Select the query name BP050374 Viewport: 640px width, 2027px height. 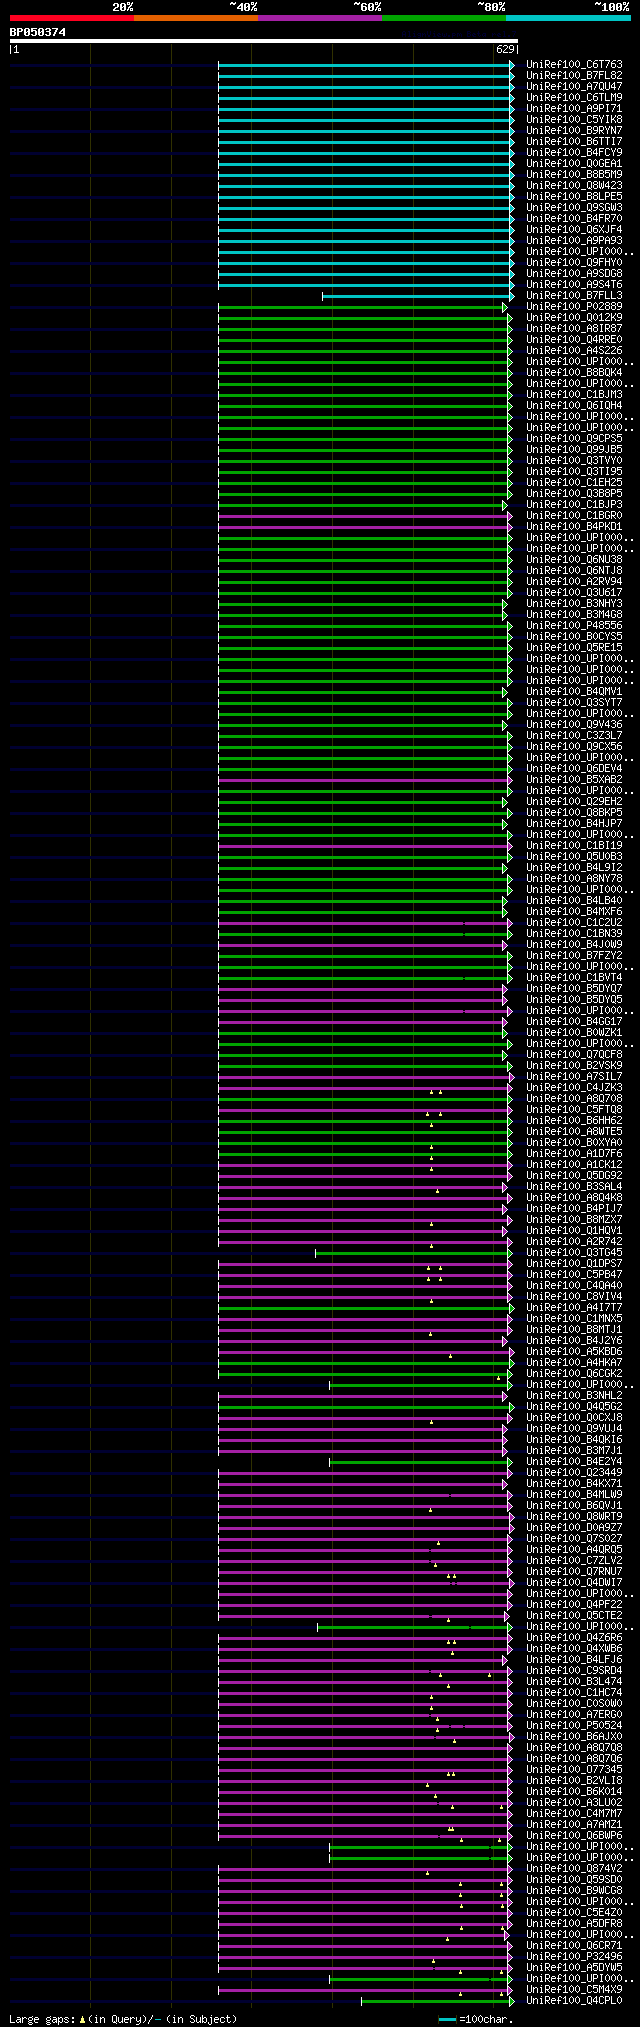tap(38, 32)
